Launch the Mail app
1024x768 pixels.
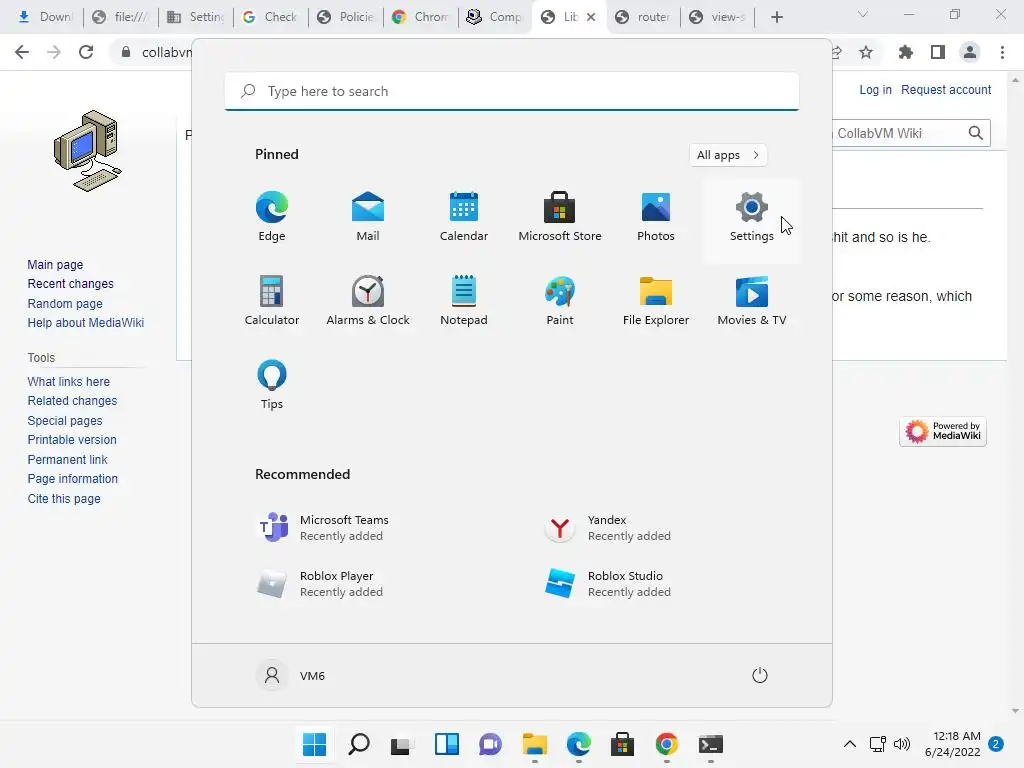click(368, 217)
